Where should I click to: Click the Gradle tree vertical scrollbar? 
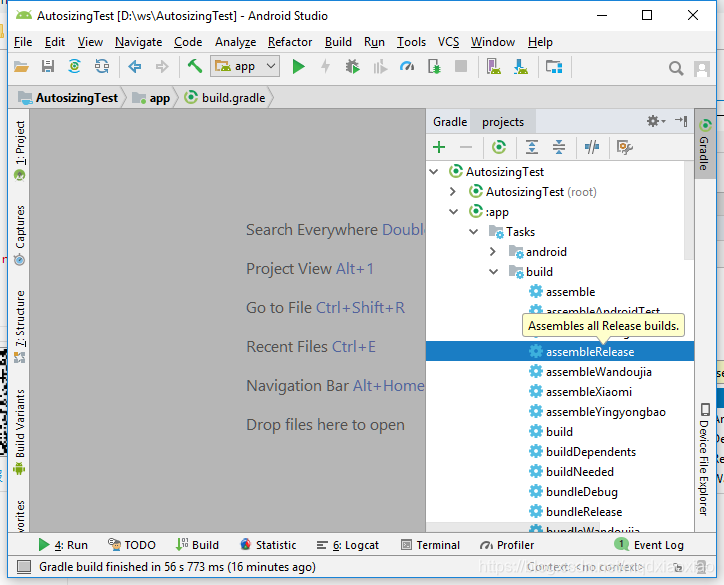(x=688, y=210)
